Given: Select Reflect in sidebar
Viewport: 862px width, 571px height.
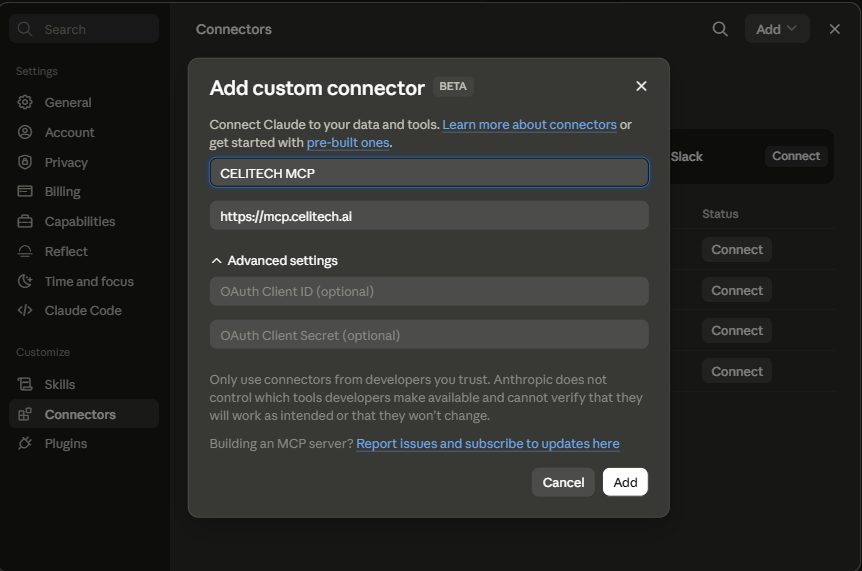Looking at the screenshot, I should (x=84, y=251).
